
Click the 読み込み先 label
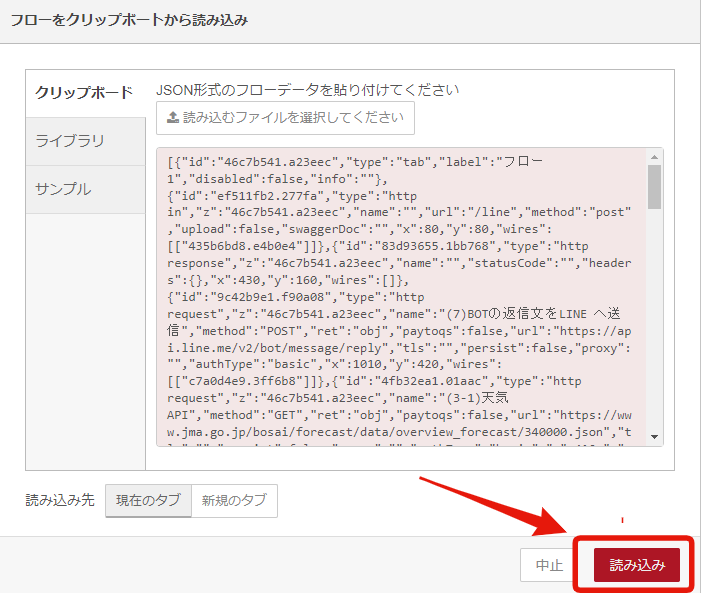tap(60, 500)
